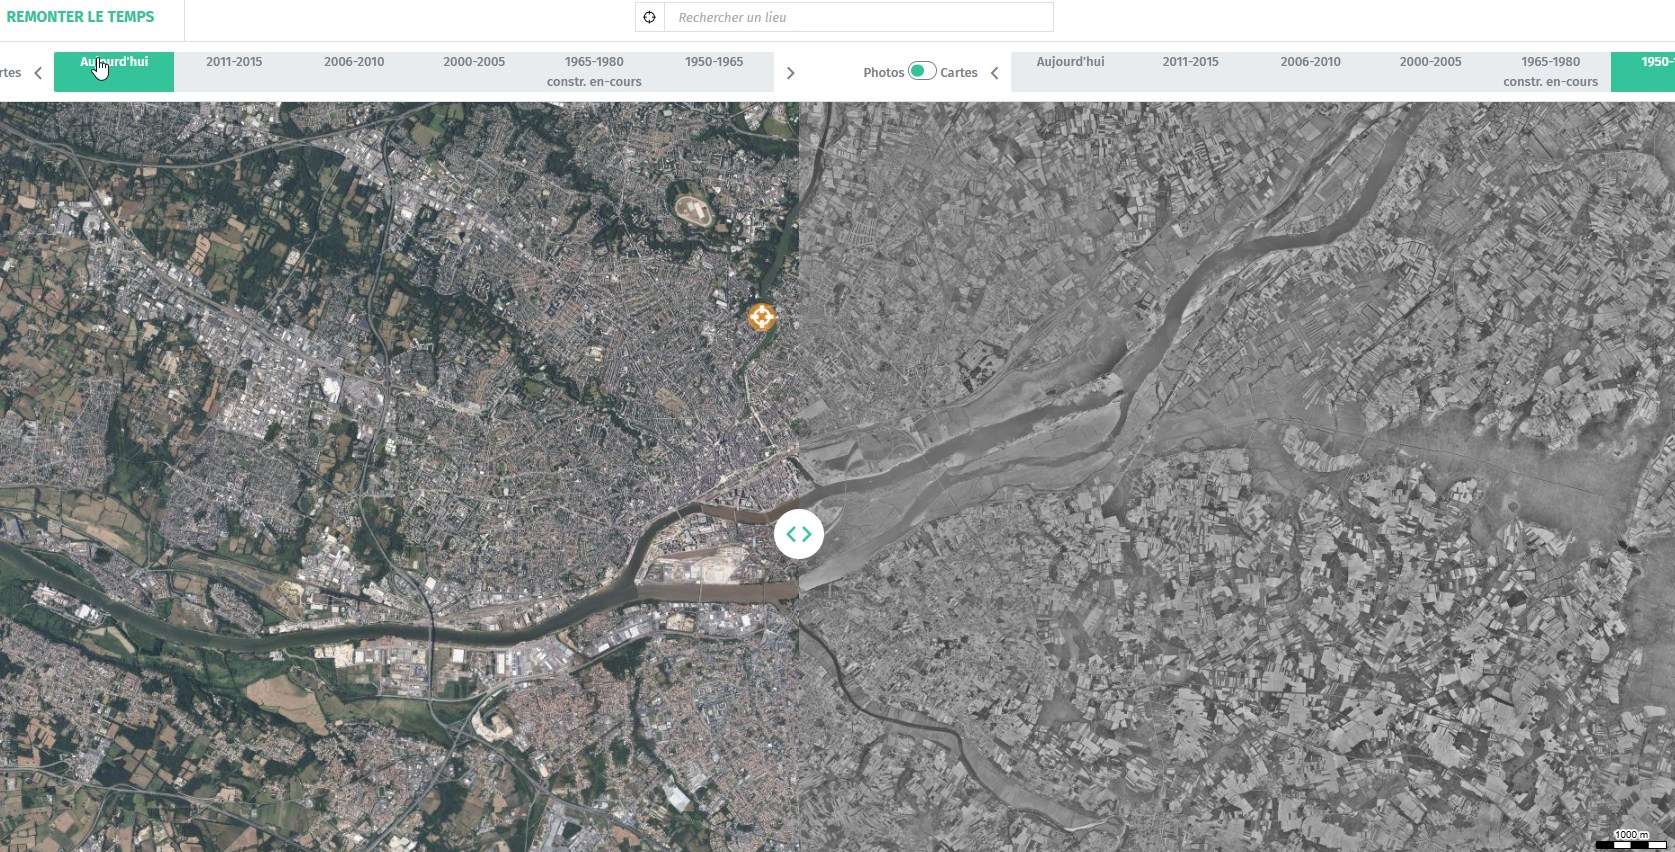Select left panel 1950-1965 period
The image size is (1675, 852).
(x=714, y=71)
